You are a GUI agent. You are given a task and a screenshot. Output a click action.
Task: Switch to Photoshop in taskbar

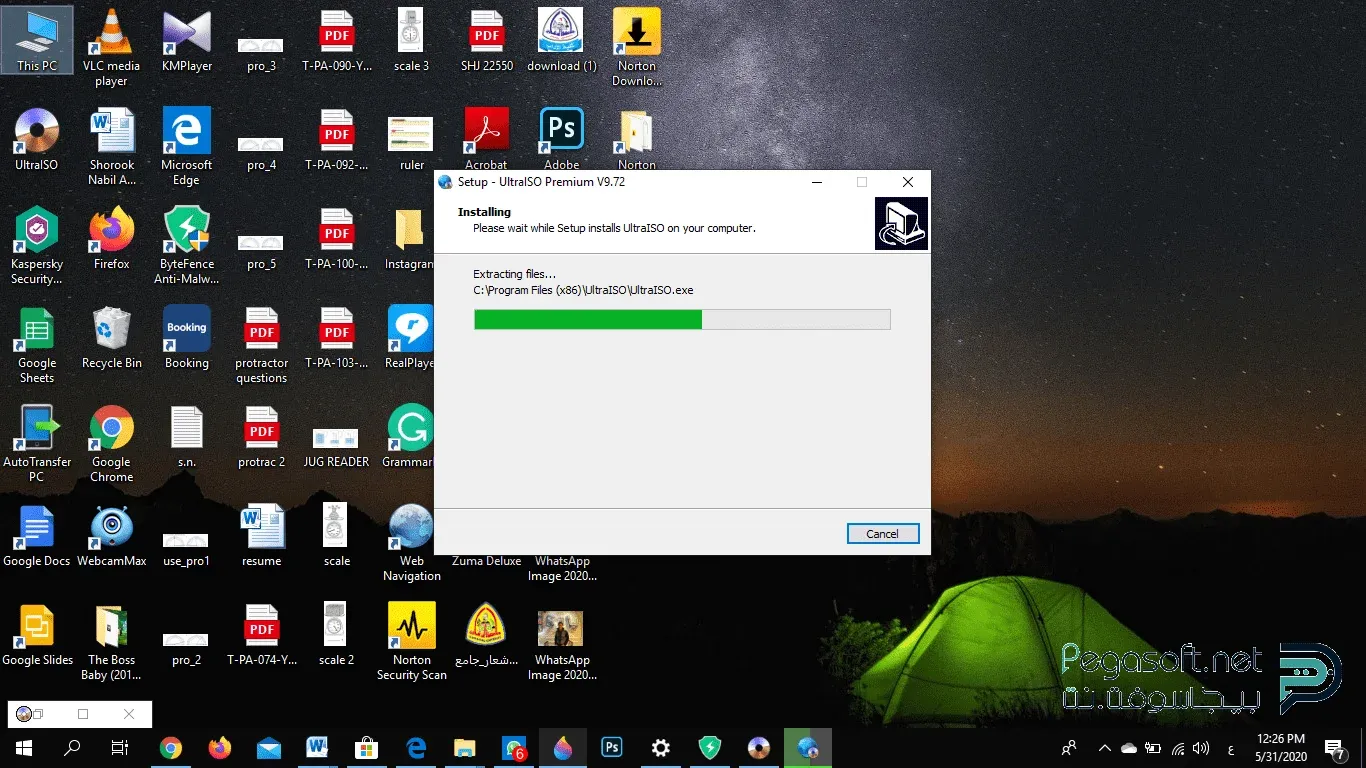[x=612, y=748]
